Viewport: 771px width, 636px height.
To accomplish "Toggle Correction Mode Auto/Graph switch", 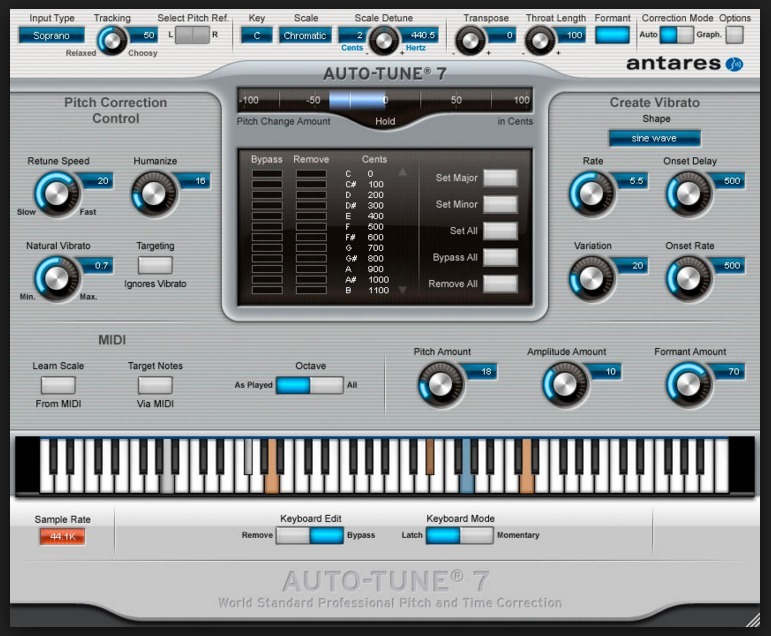I will coord(677,35).
